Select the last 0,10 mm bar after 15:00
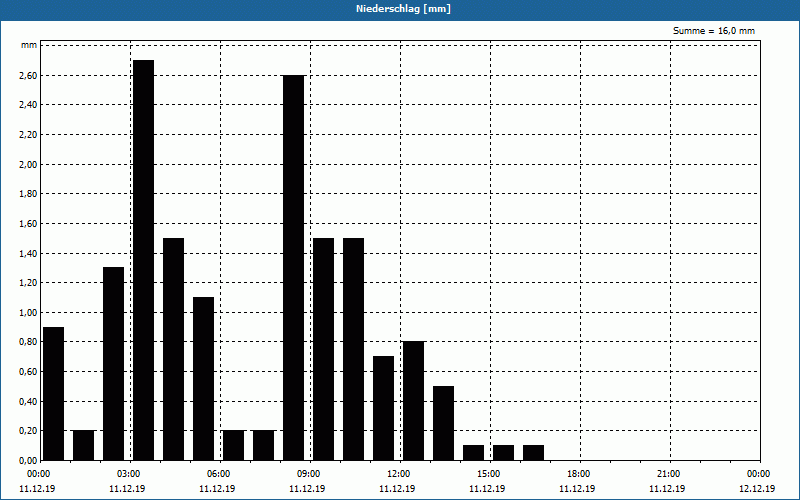The height and width of the screenshot is (500, 800). pos(534,453)
